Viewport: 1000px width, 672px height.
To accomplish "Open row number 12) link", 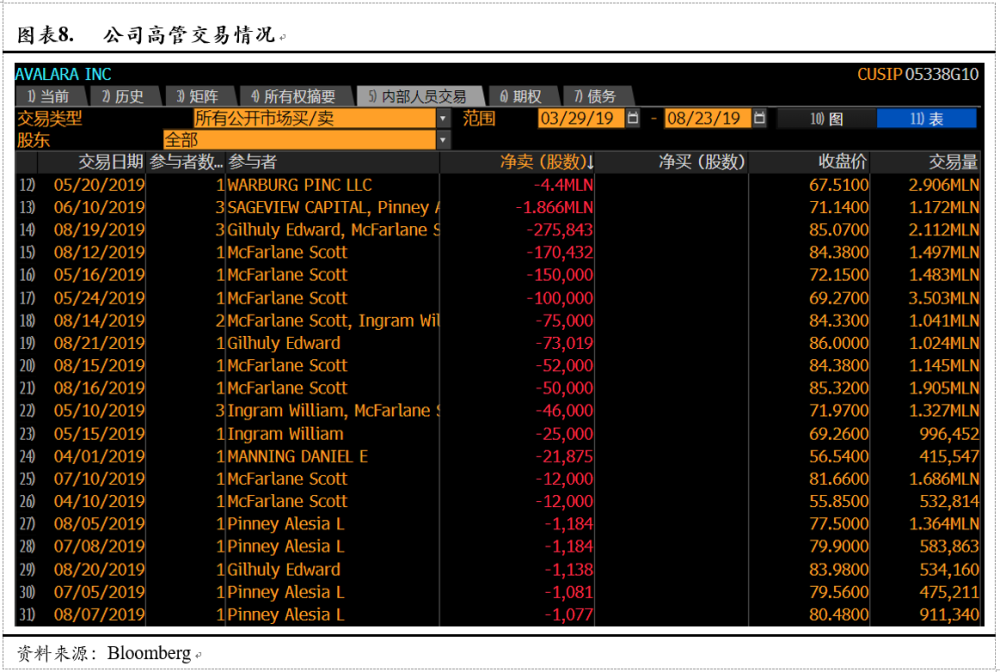I will pyautogui.click(x=27, y=185).
